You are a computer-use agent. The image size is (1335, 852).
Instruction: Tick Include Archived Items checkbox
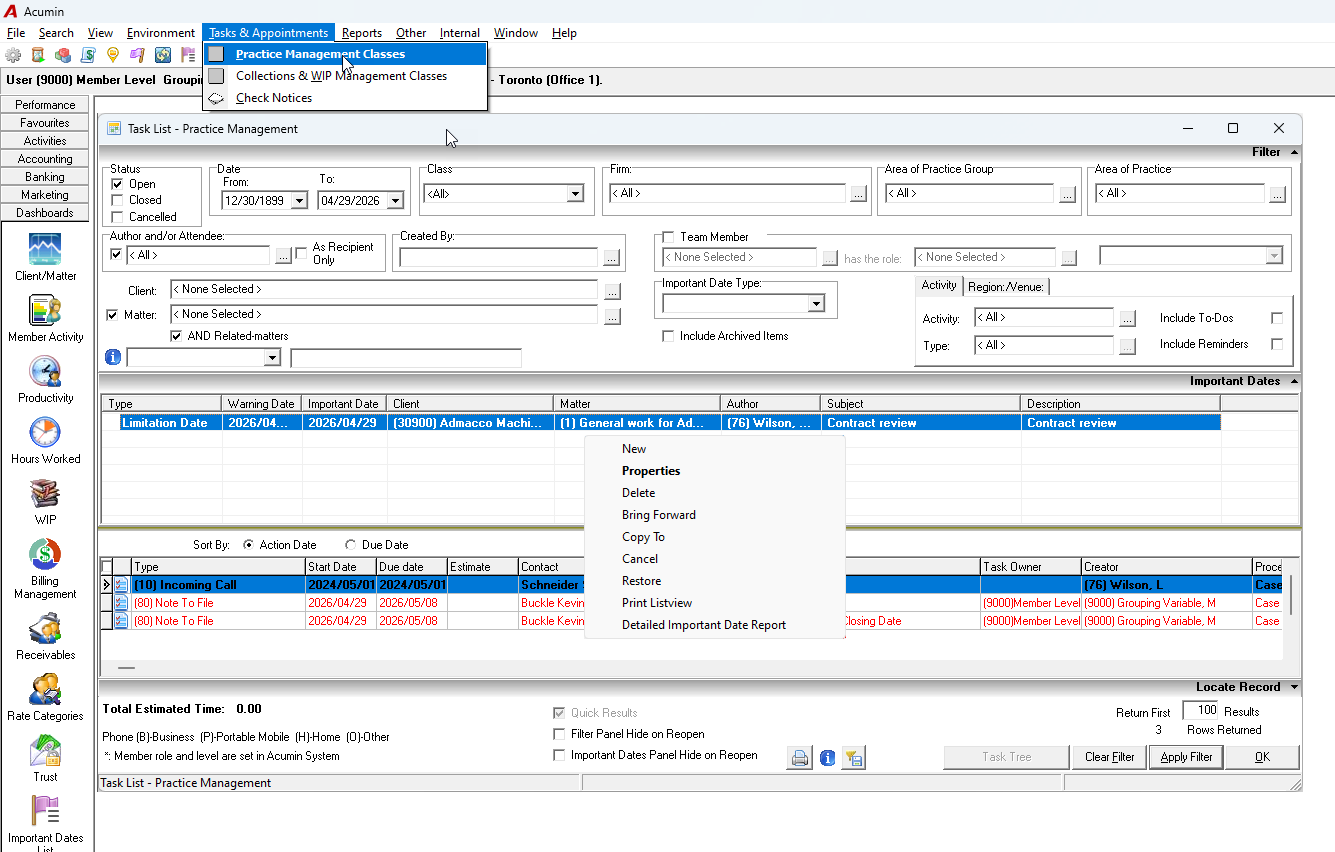point(668,336)
